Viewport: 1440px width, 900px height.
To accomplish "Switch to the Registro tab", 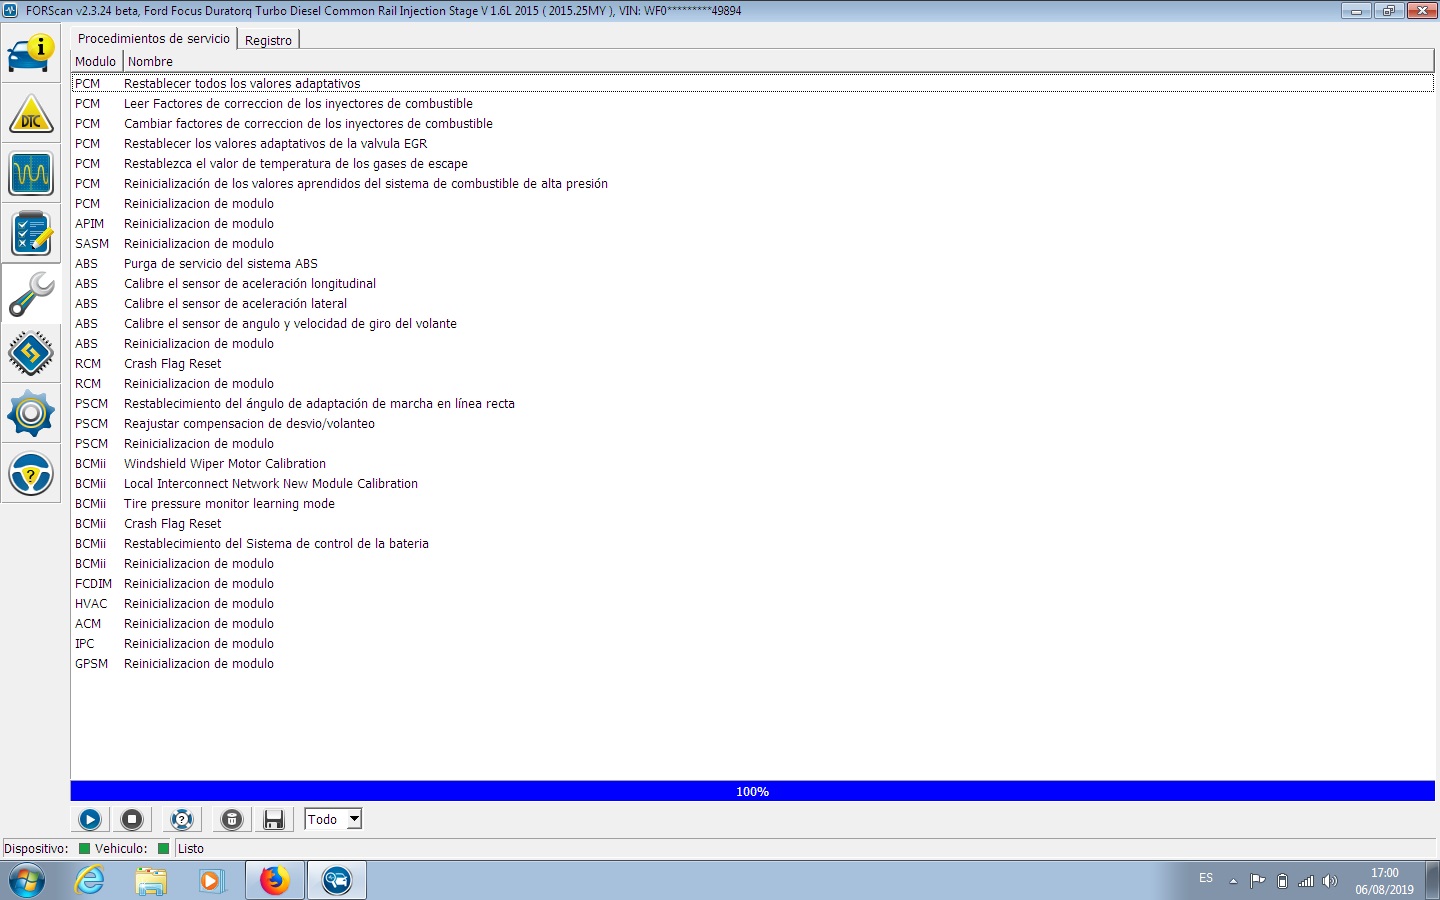I will [x=268, y=40].
